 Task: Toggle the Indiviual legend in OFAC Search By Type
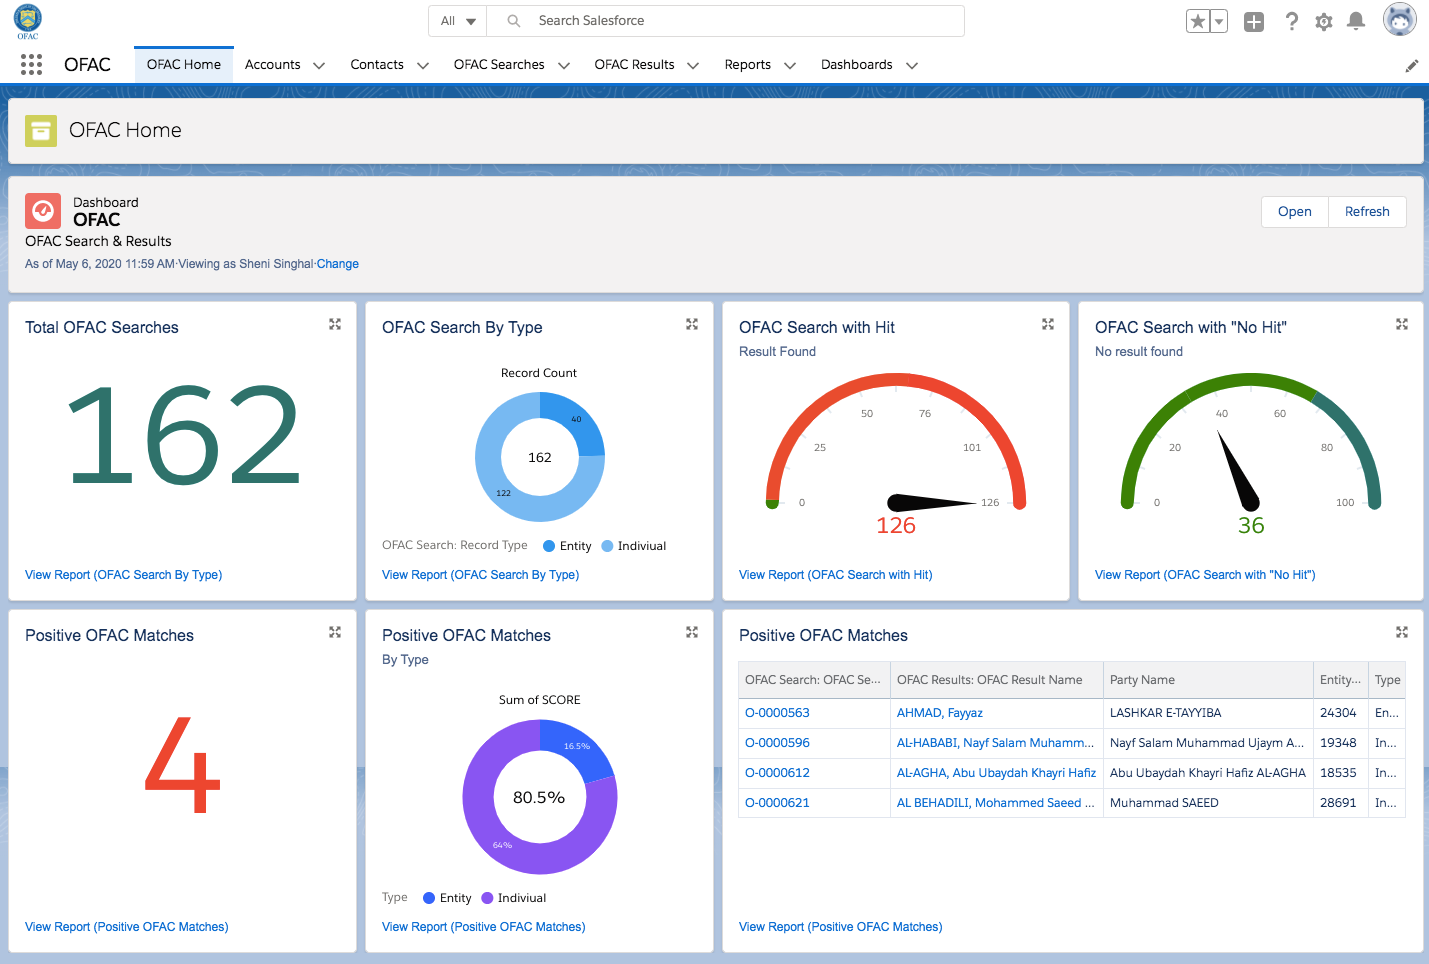(x=634, y=546)
